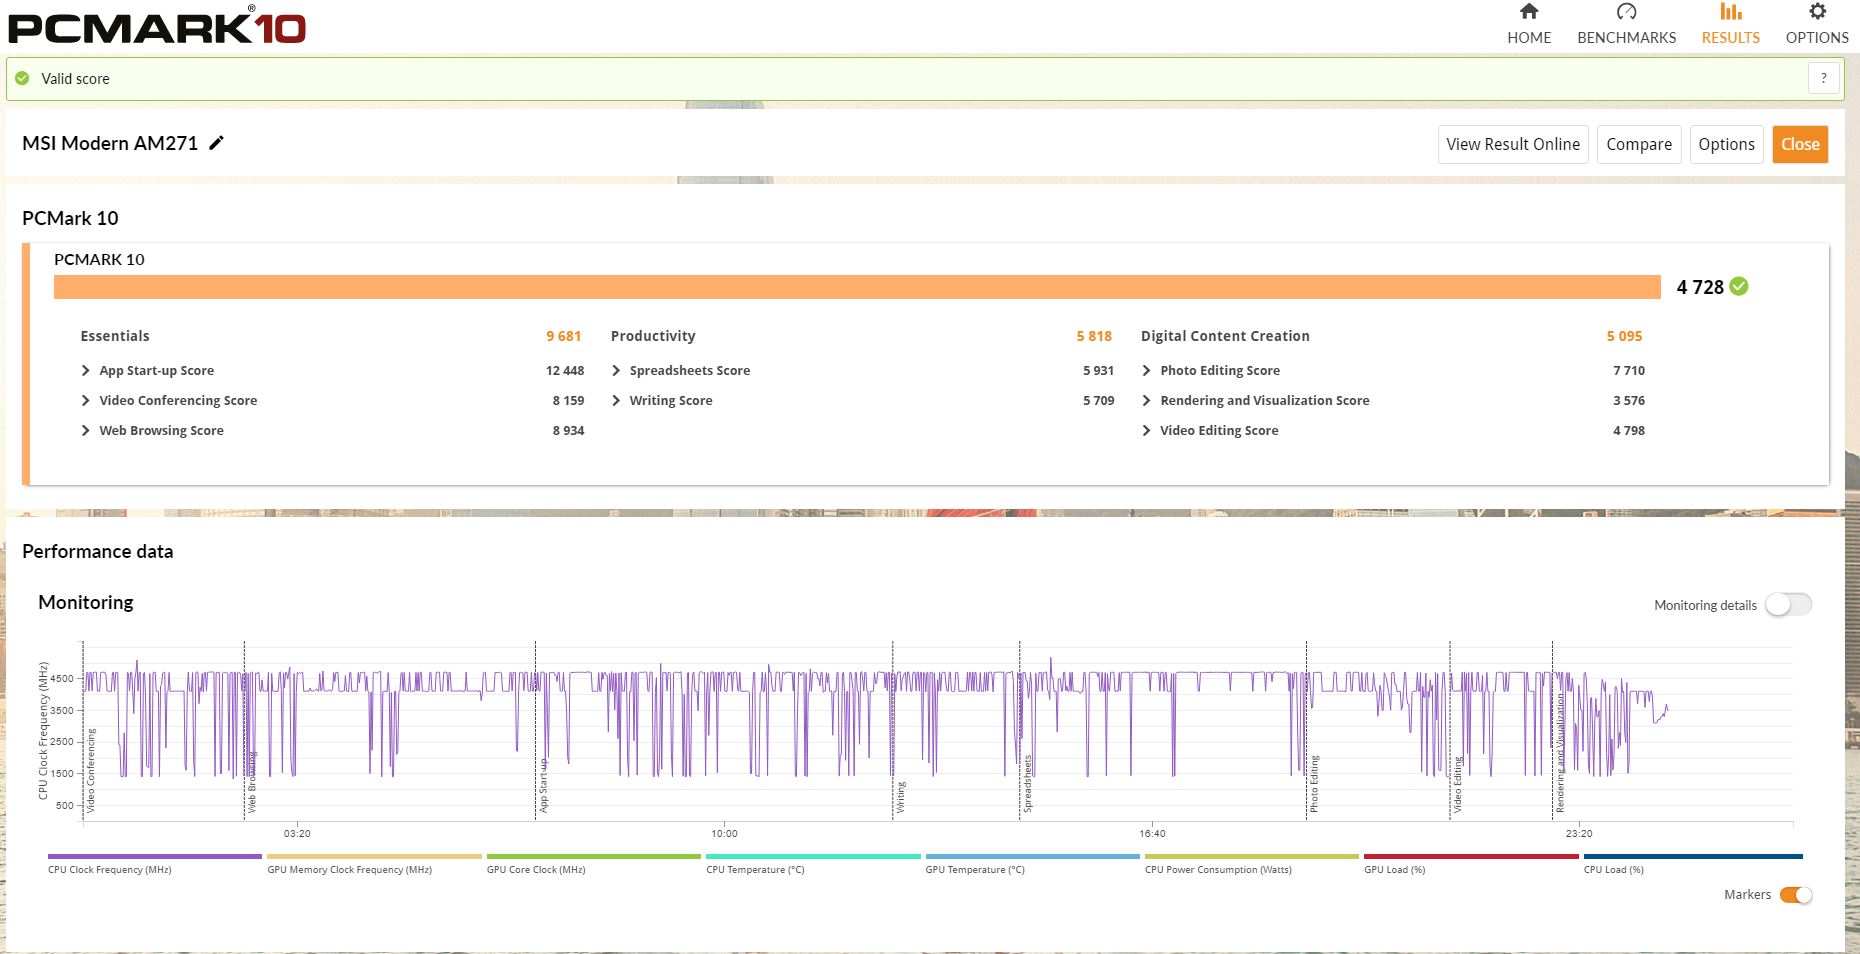Viewport: 1860px width, 954px height.
Task: Click the Productivity heading
Action: (653, 336)
